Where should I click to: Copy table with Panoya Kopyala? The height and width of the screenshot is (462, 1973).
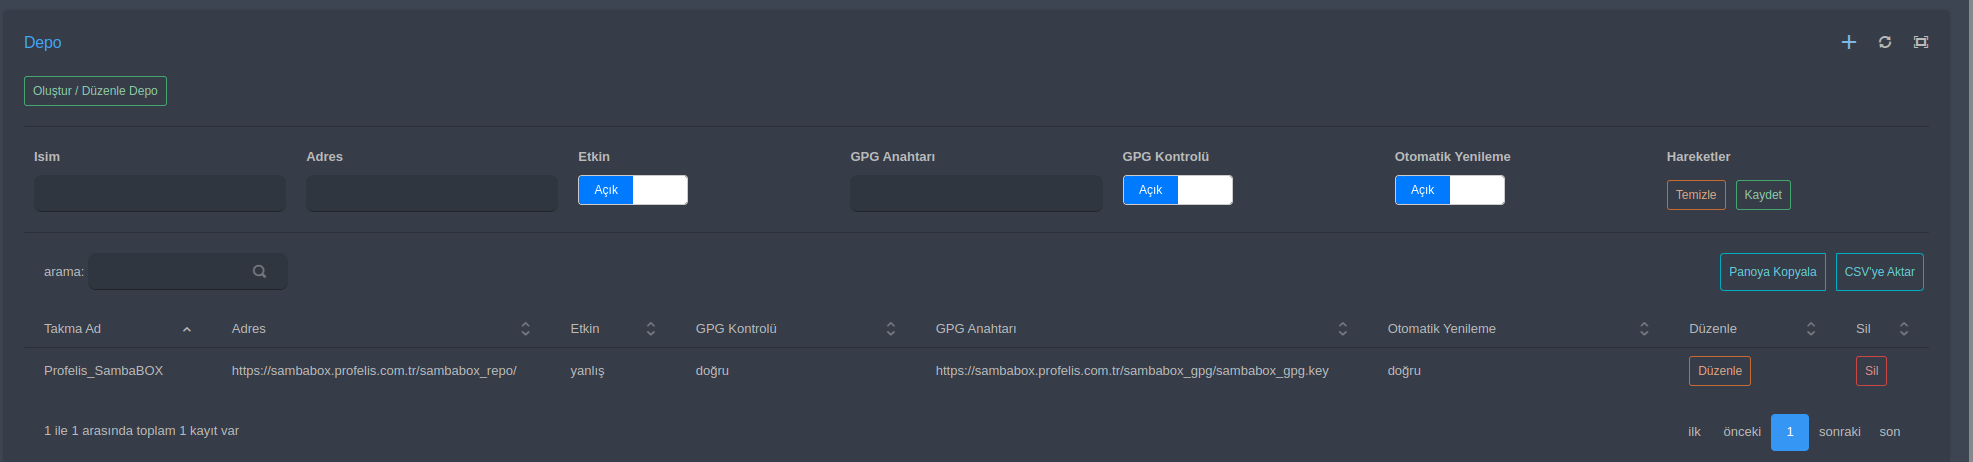[1772, 272]
